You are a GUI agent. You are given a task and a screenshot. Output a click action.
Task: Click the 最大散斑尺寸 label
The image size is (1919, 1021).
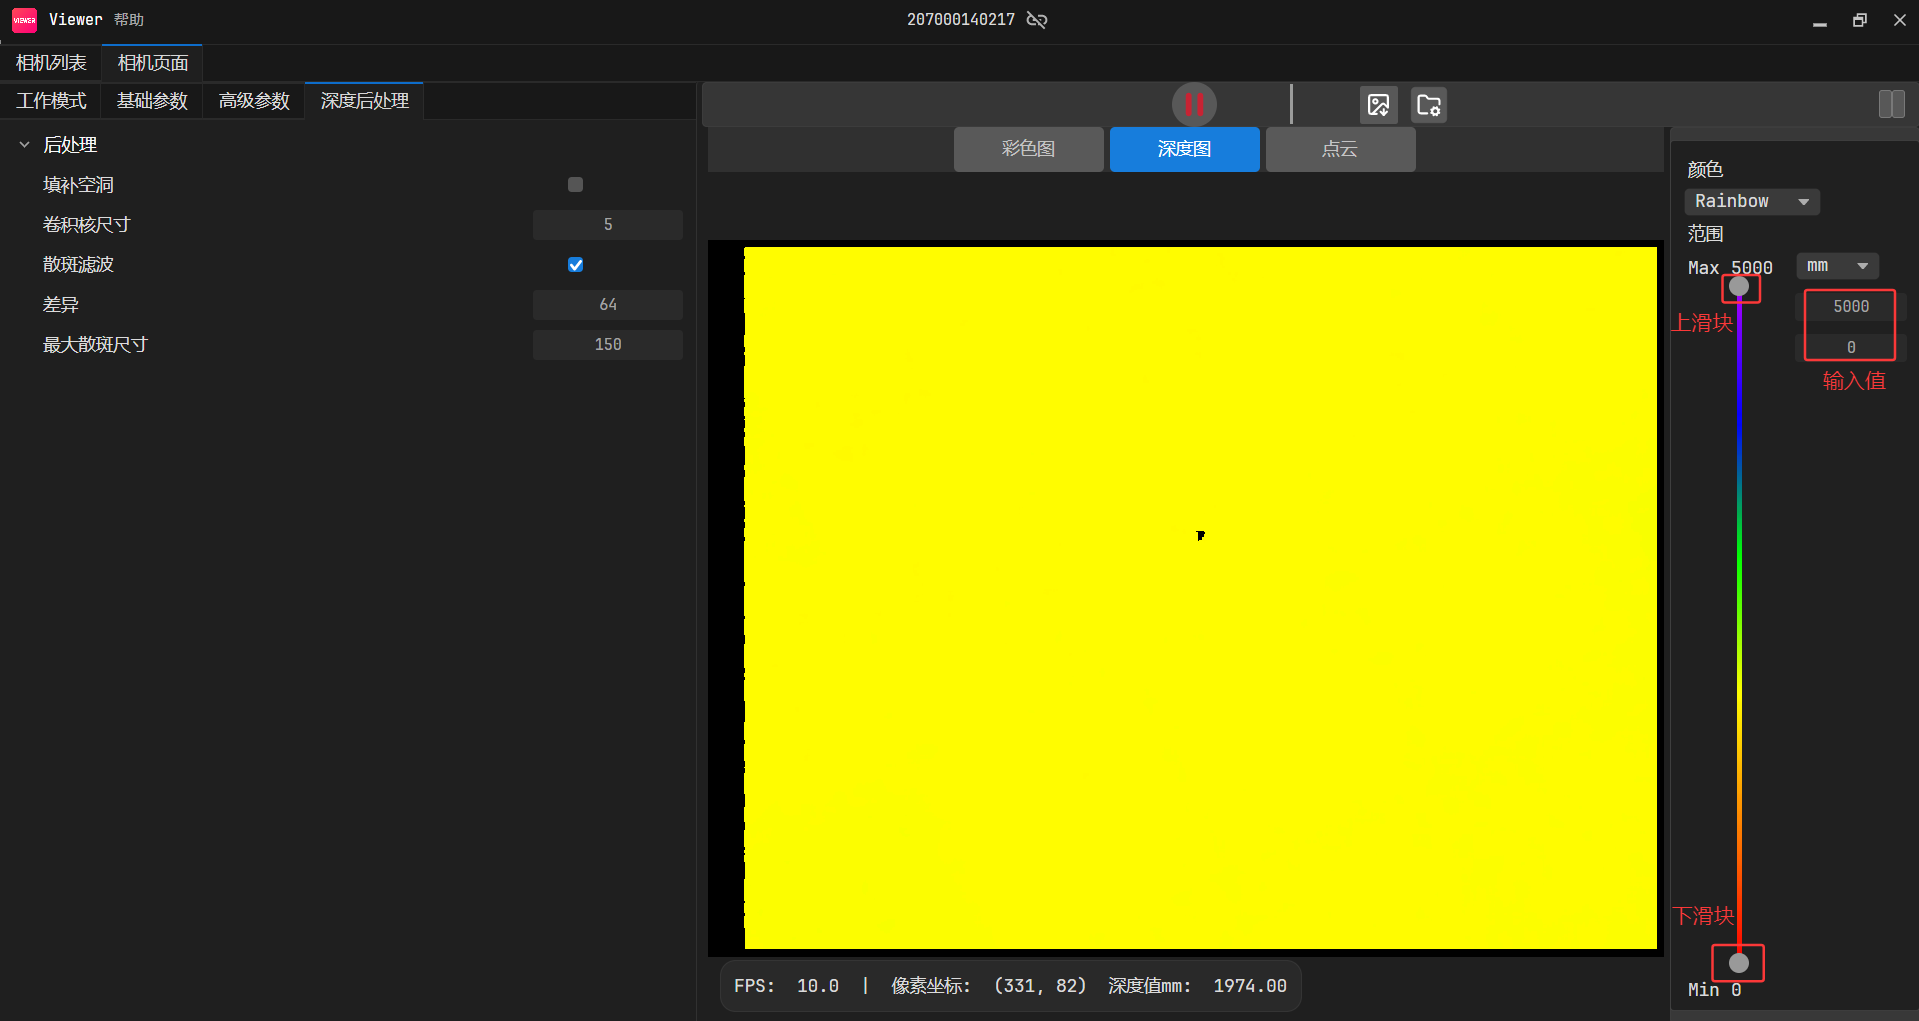95,345
